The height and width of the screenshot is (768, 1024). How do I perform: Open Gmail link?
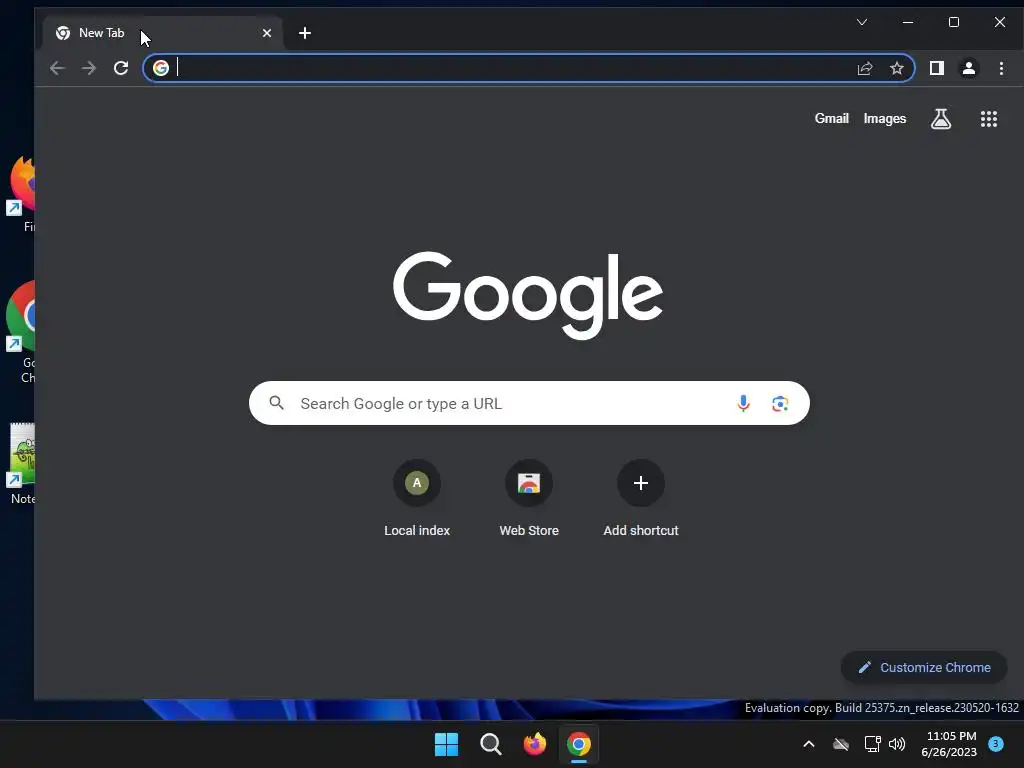click(x=831, y=118)
